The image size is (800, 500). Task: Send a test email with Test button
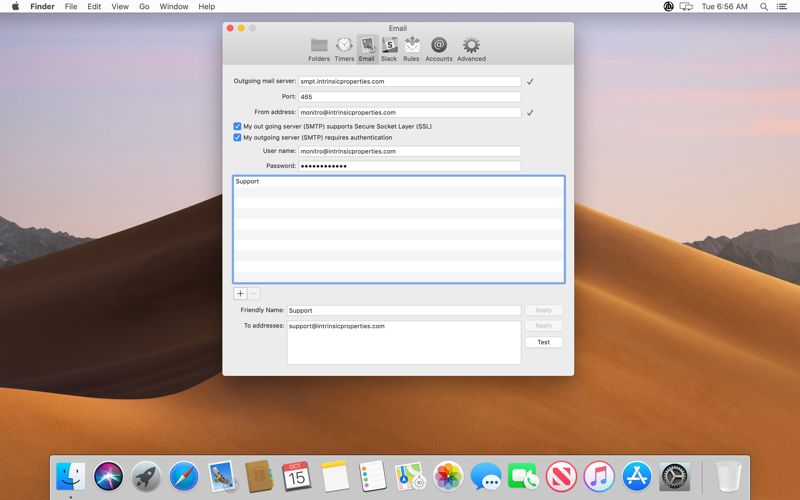(543, 342)
